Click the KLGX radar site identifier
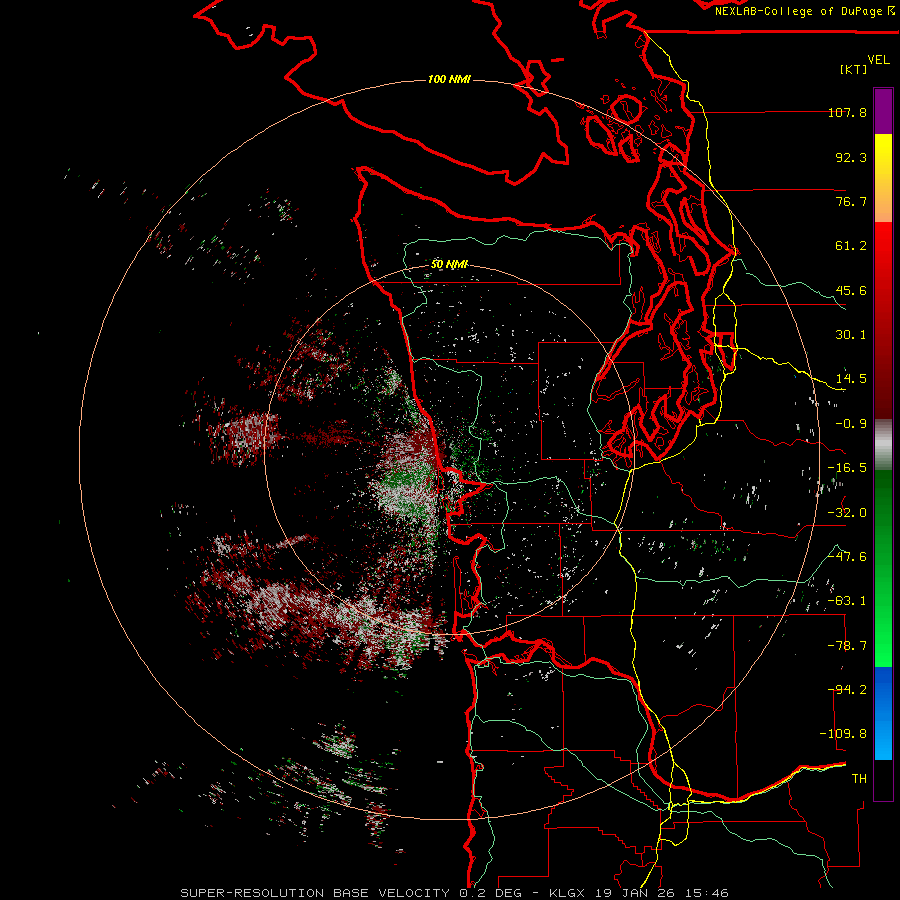 pos(568,893)
